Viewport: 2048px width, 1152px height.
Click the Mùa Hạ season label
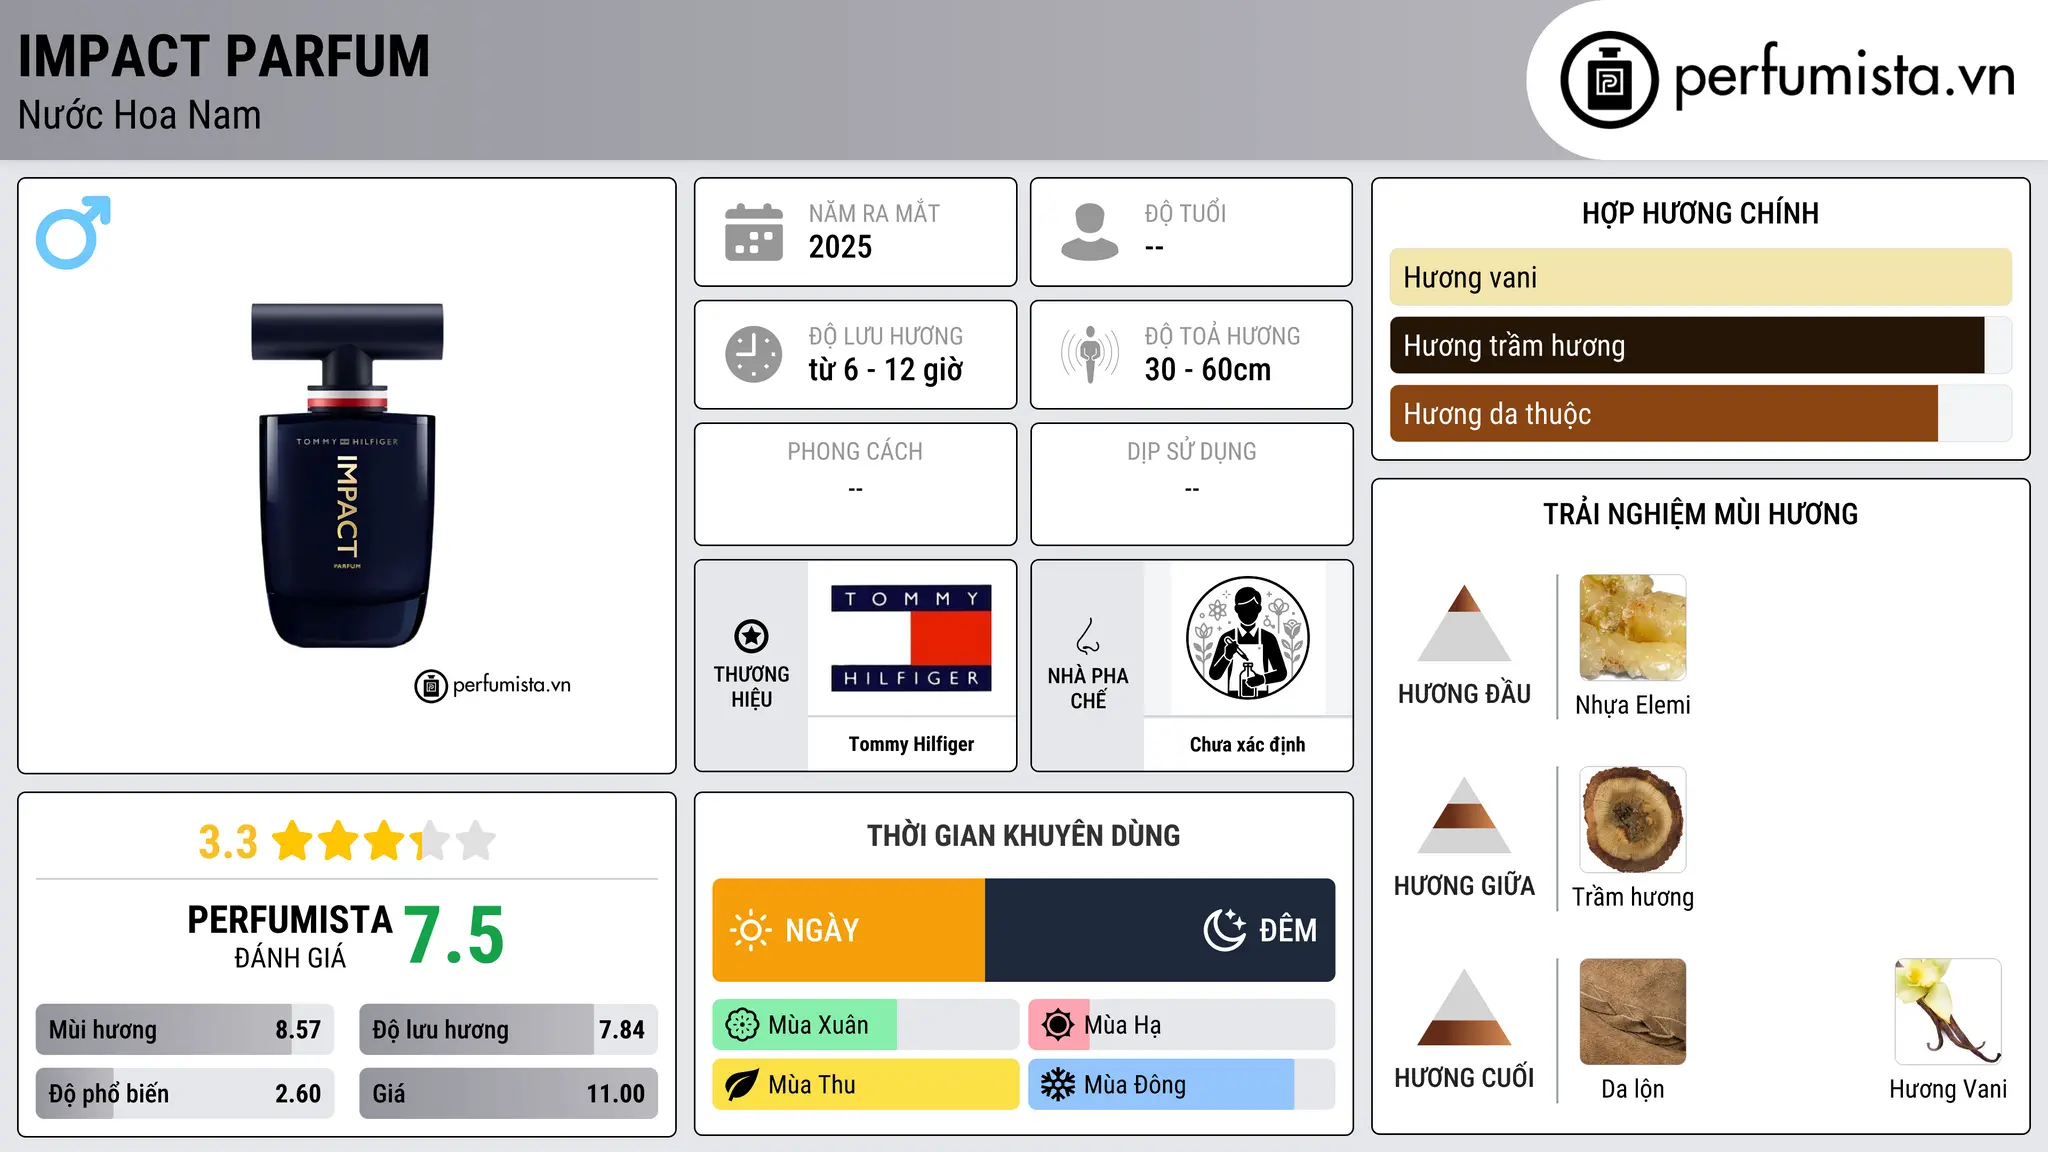tap(1122, 1025)
